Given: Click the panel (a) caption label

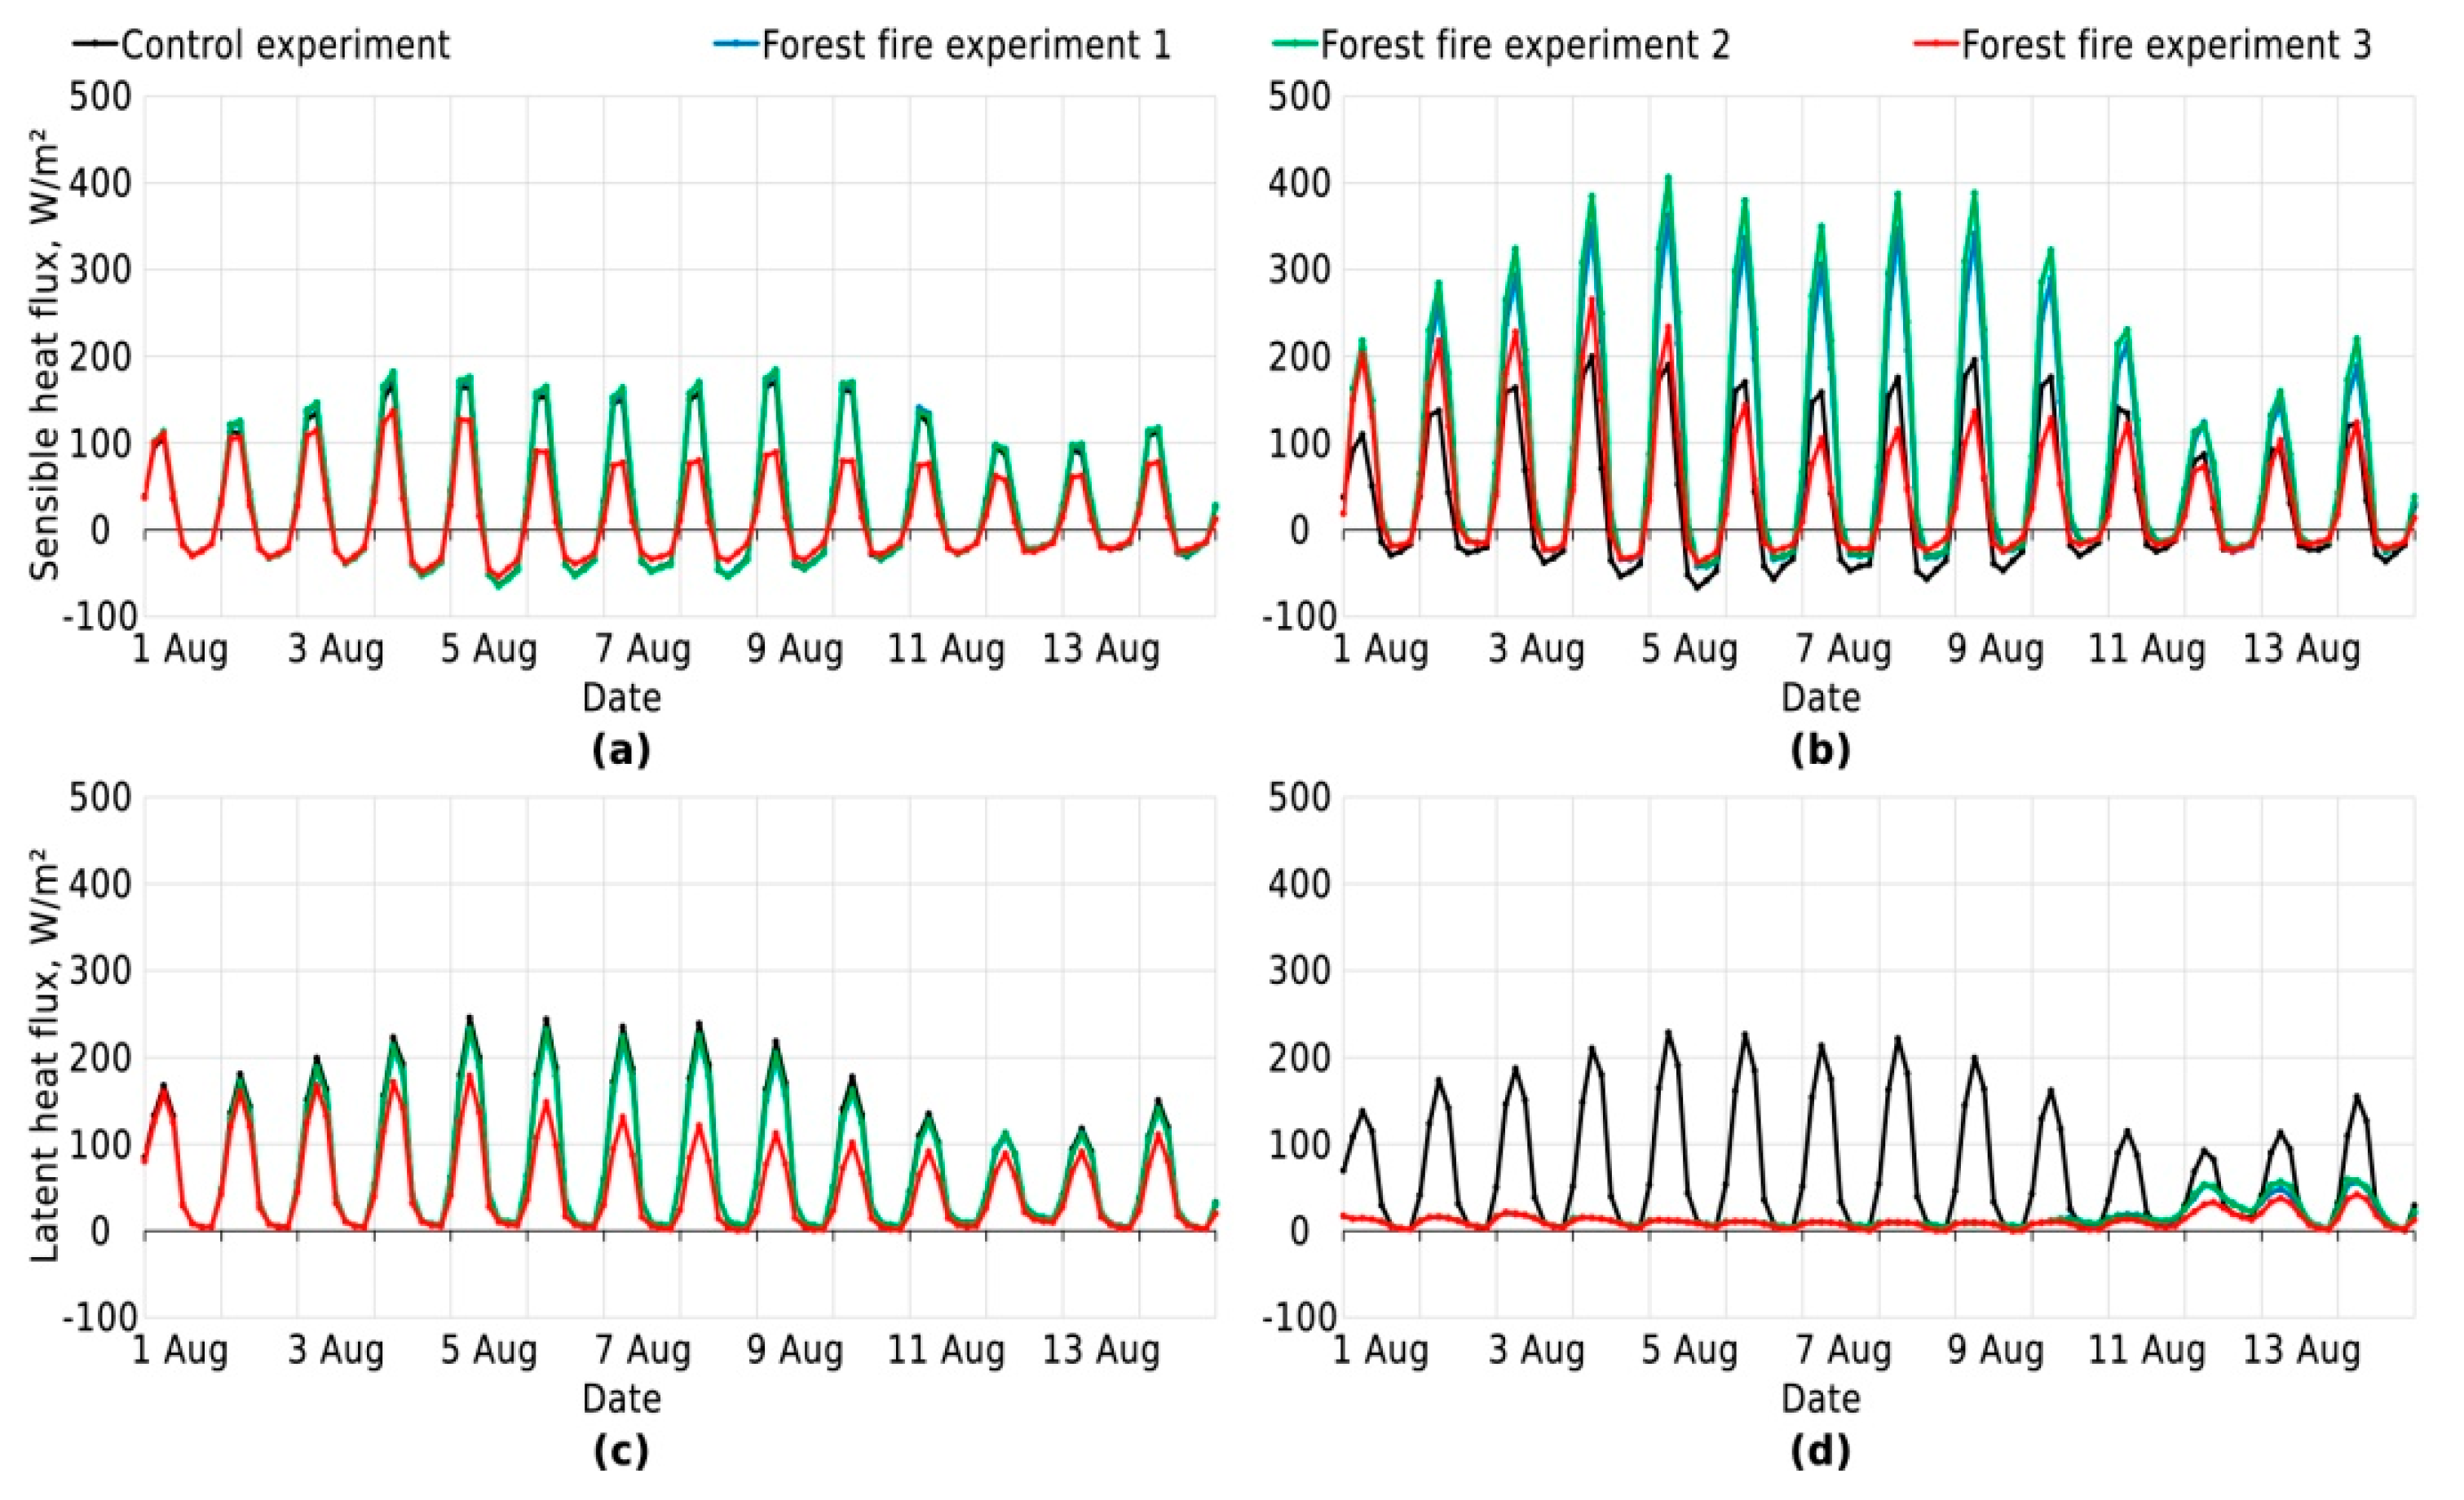Looking at the screenshot, I should 621,750.
